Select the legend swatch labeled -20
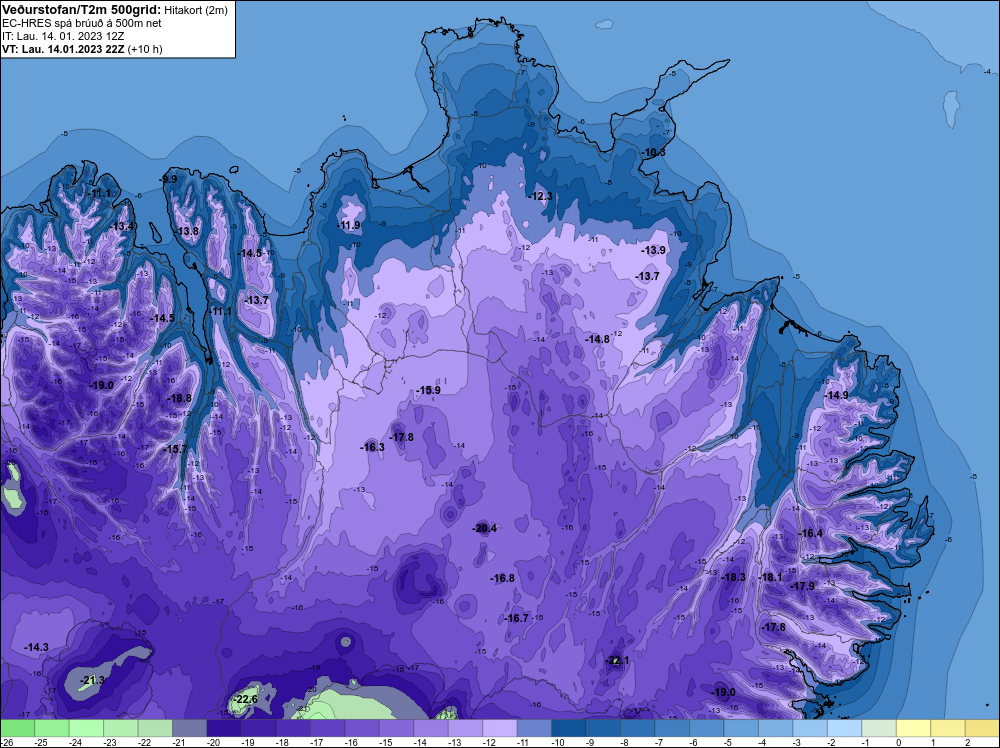This screenshot has width=1000, height=748. click(x=224, y=728)
